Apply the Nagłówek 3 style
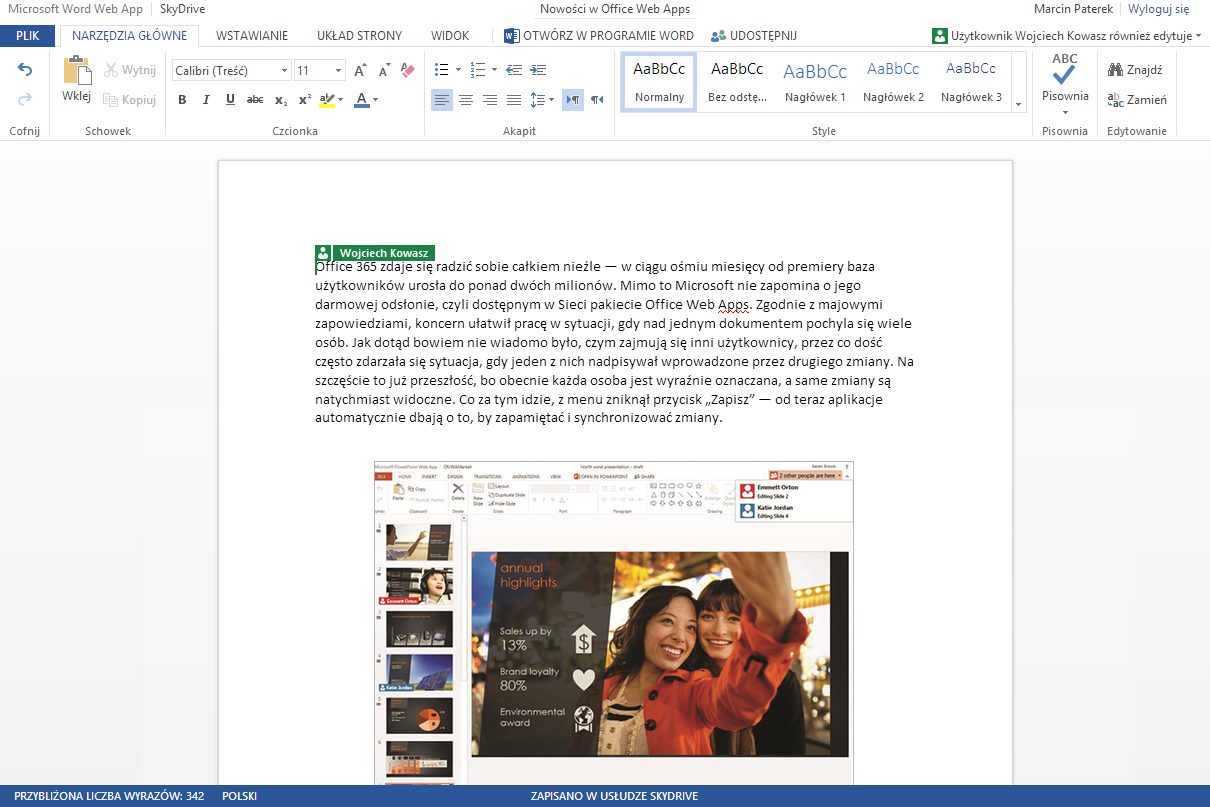 tap(971, 81)
